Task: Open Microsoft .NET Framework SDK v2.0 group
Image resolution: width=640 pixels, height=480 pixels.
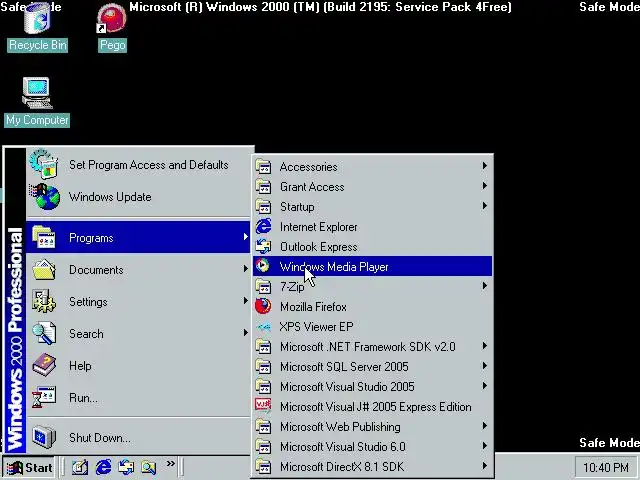Action: coord(373,346)
